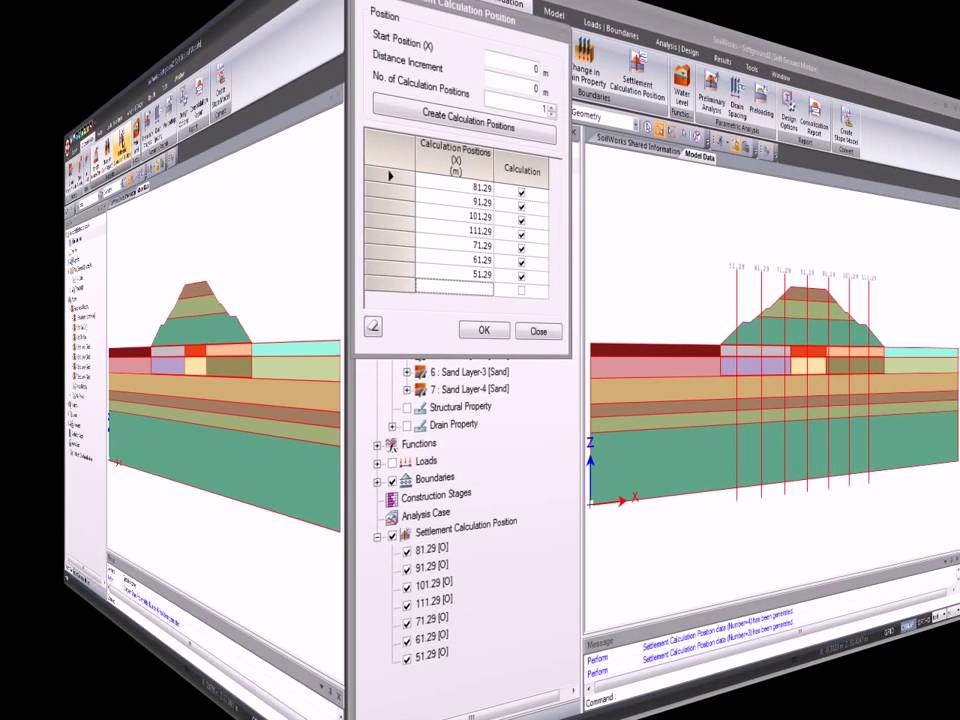
Task: Toggle the Loads checkbox in tree
Action: tap(392, 463)
